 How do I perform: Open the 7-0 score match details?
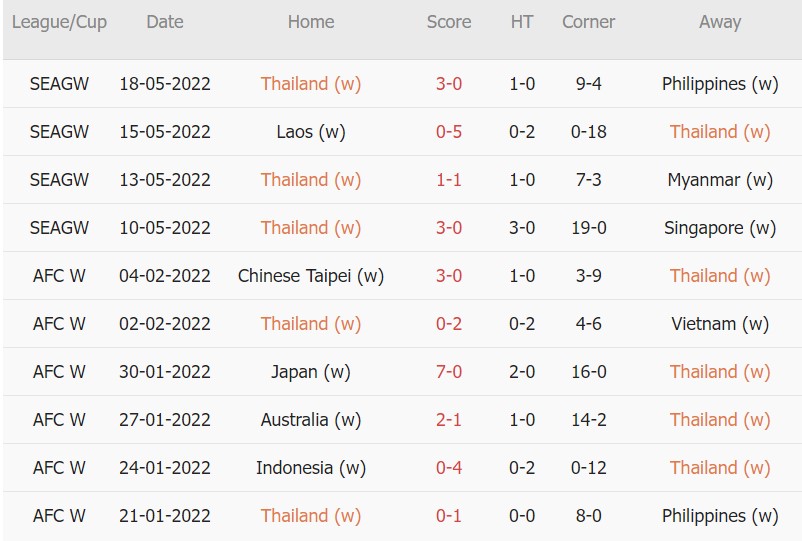(x=449, y=372)
